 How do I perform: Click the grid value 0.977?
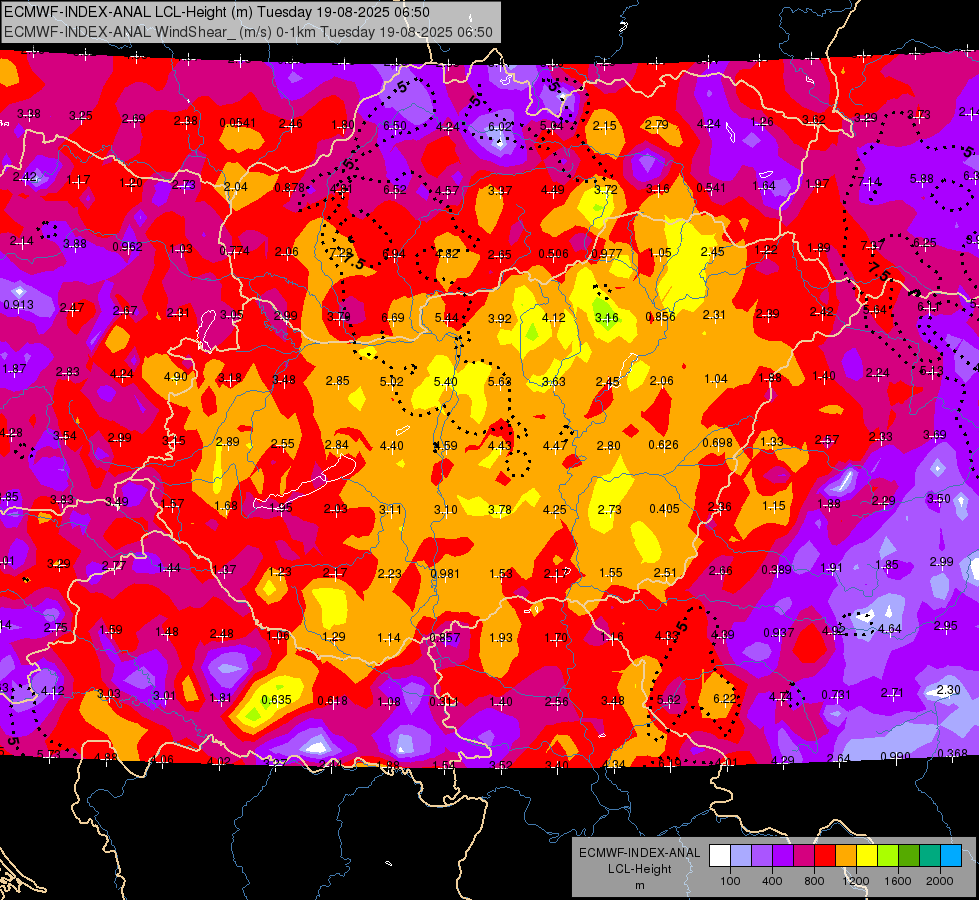tap(606, 253)
